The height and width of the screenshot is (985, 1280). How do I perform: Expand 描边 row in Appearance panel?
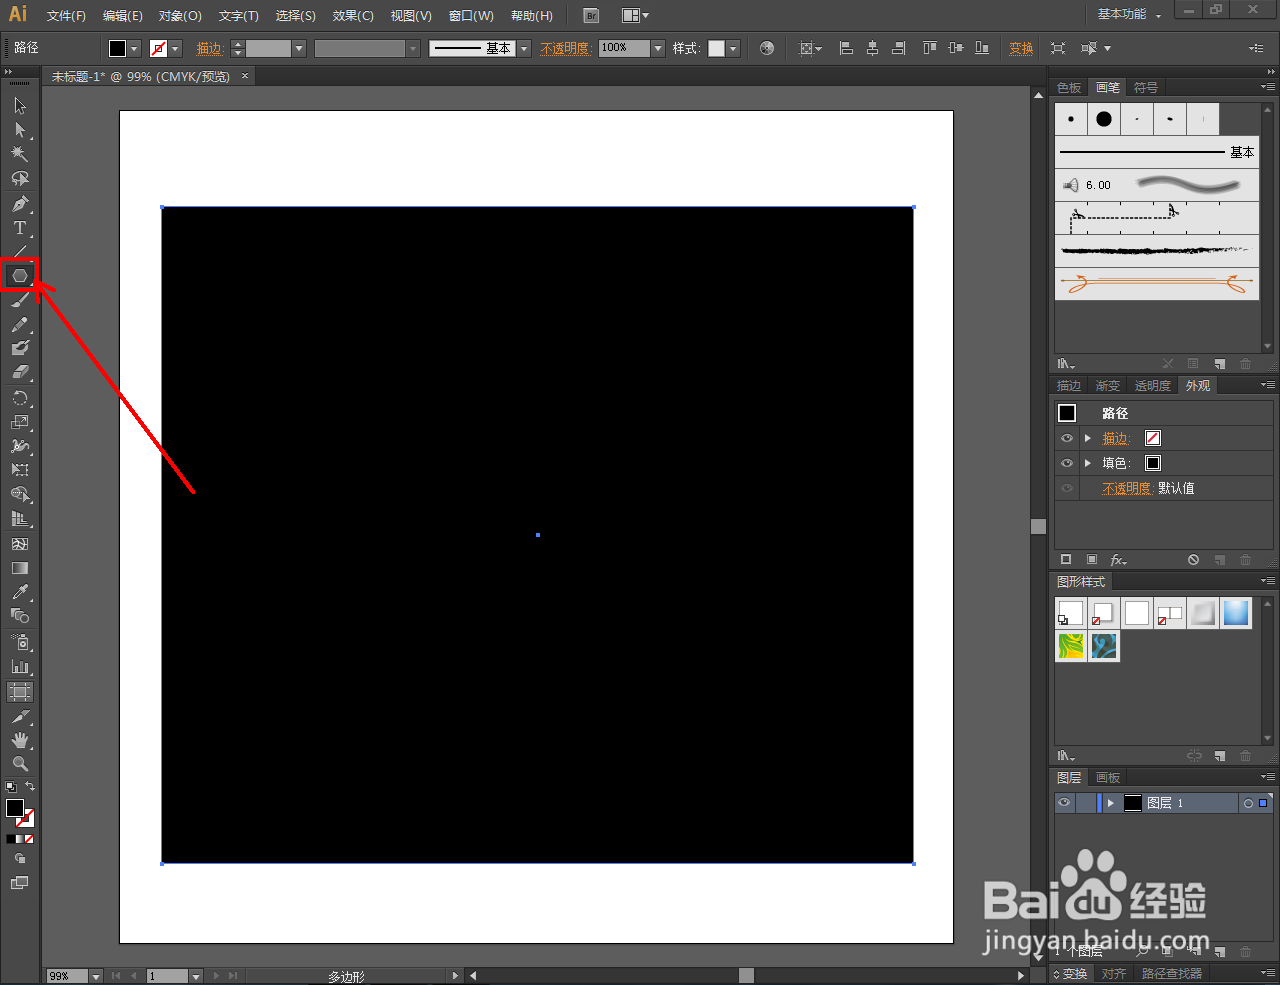tap(1088, 438)
